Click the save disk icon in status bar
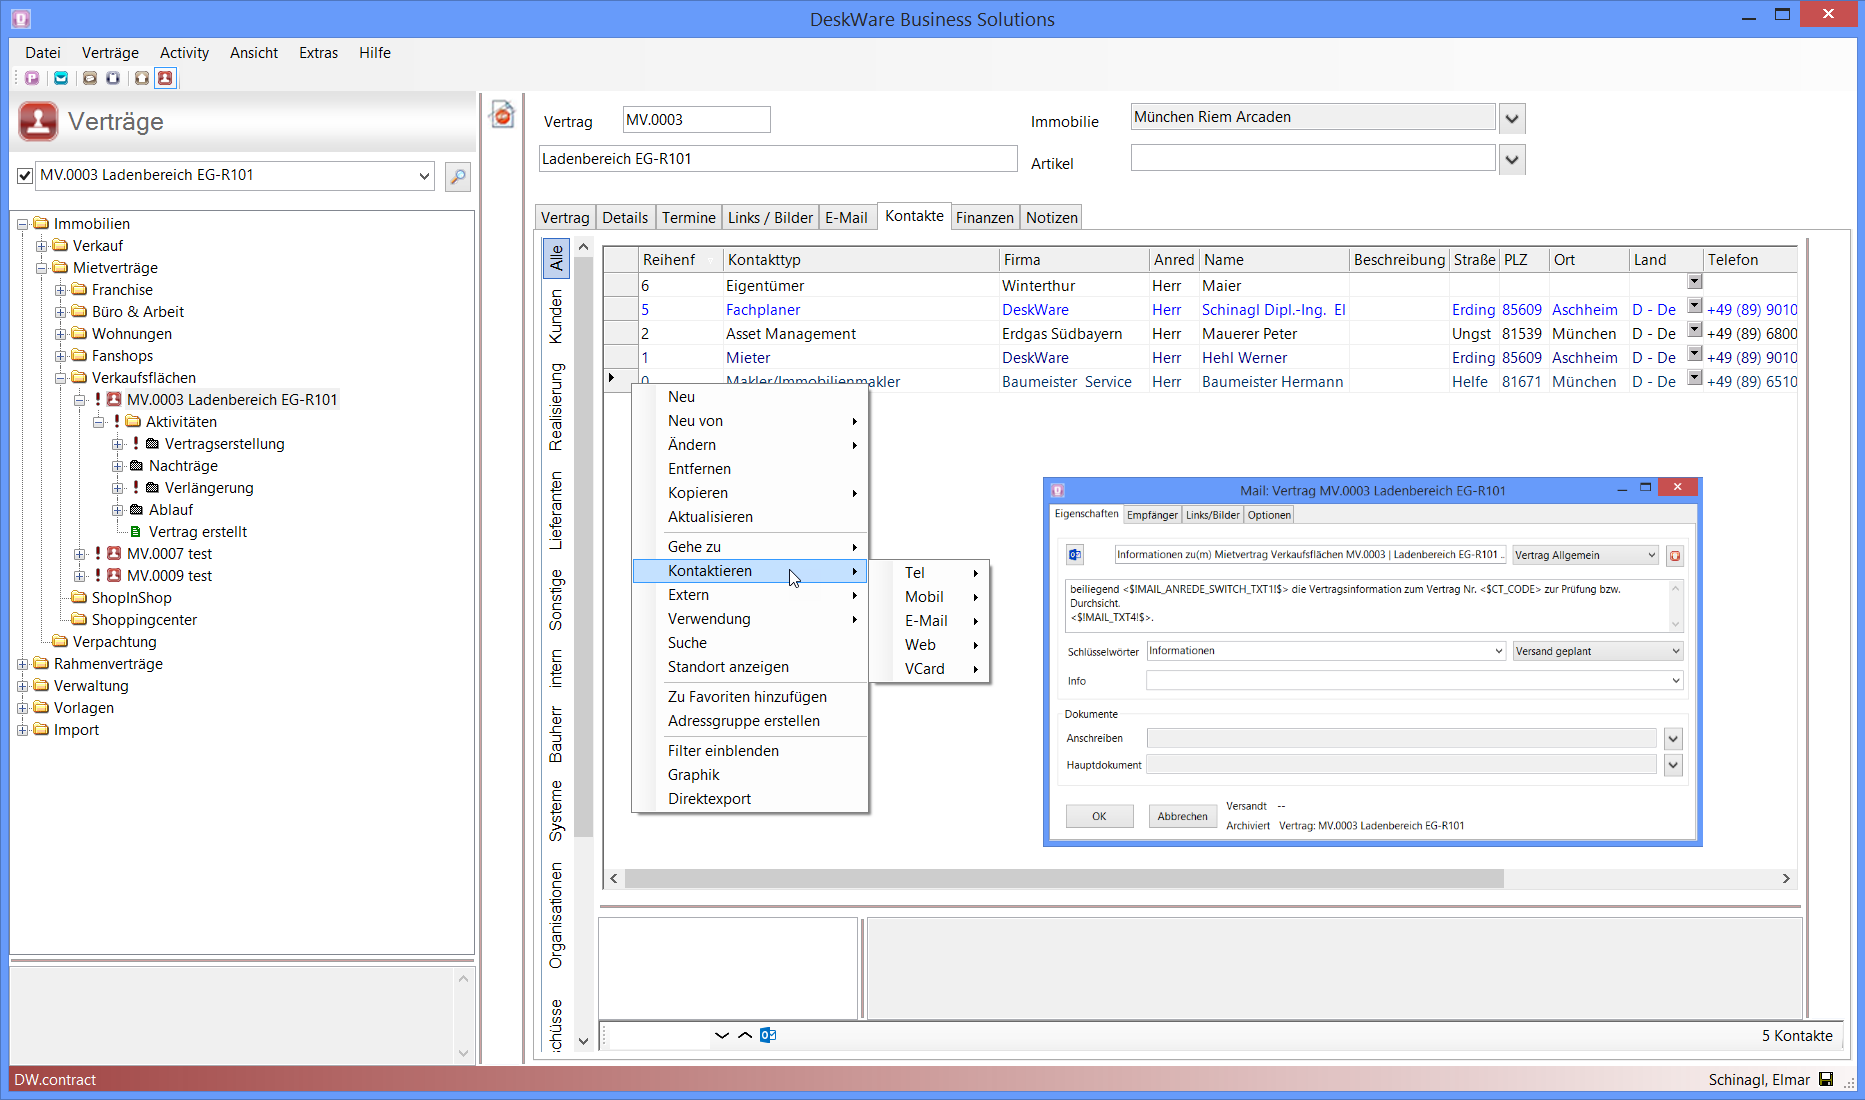The width and height of the screenshot is (1865, 1100). coord(1826,1080)
